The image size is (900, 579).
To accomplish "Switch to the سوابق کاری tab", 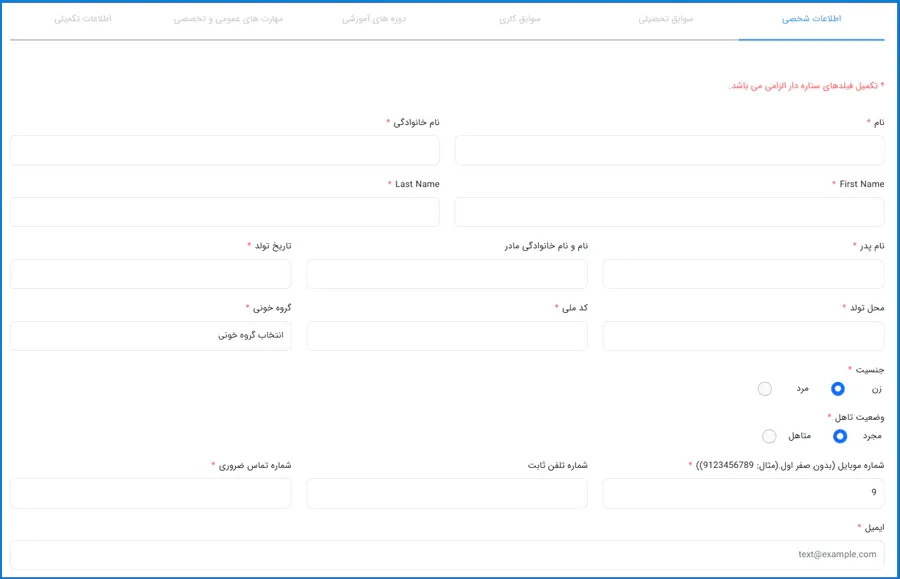I will tap(519, 19).
